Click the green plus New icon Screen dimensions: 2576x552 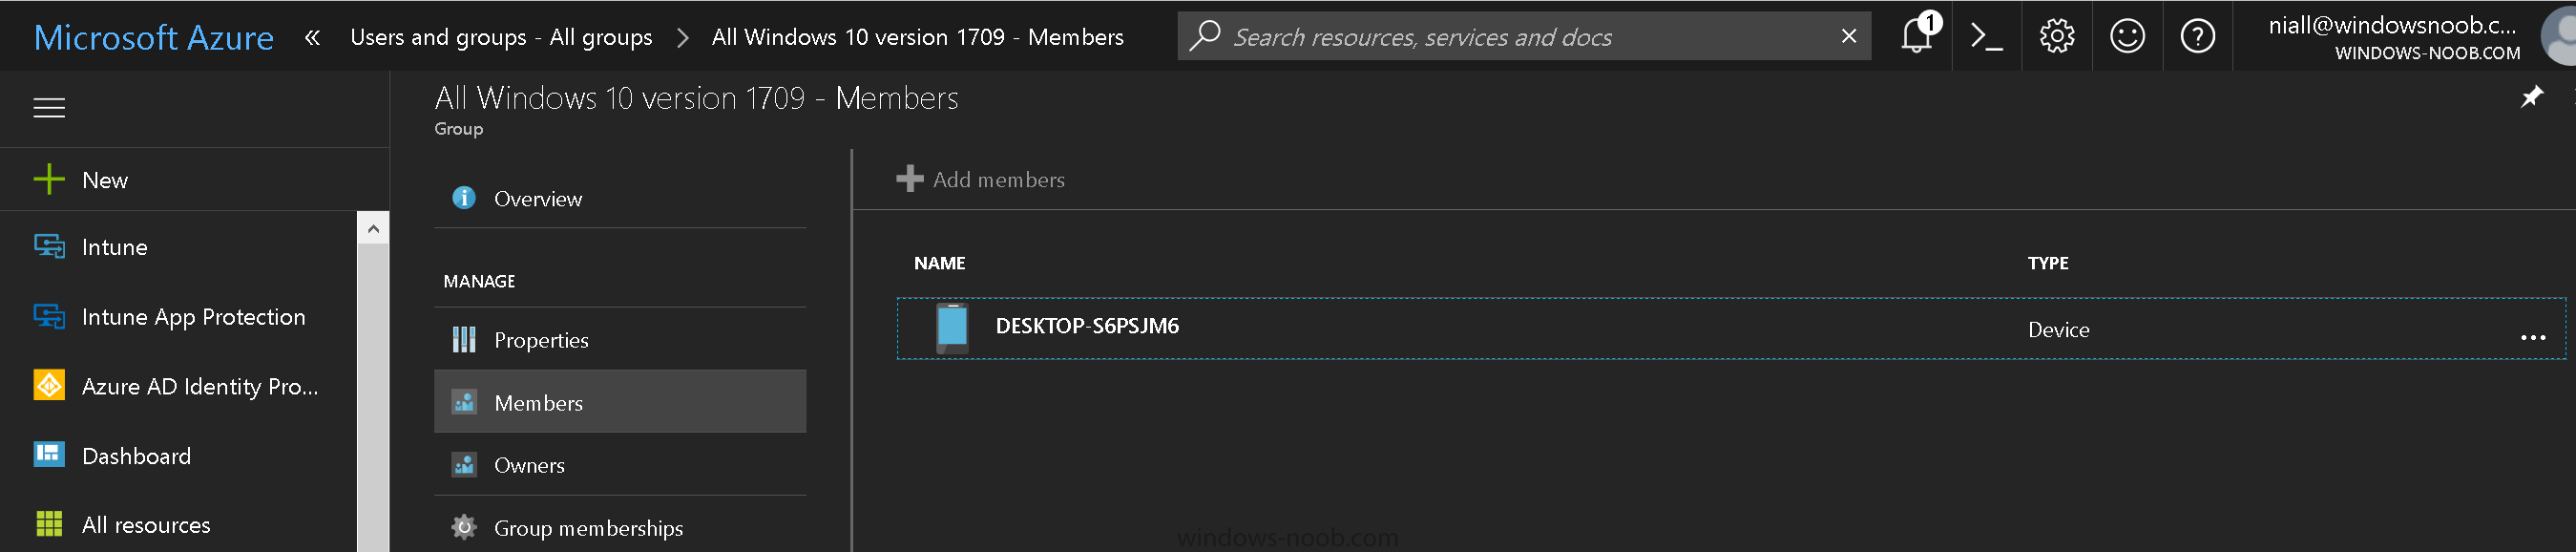coord(49,180)
